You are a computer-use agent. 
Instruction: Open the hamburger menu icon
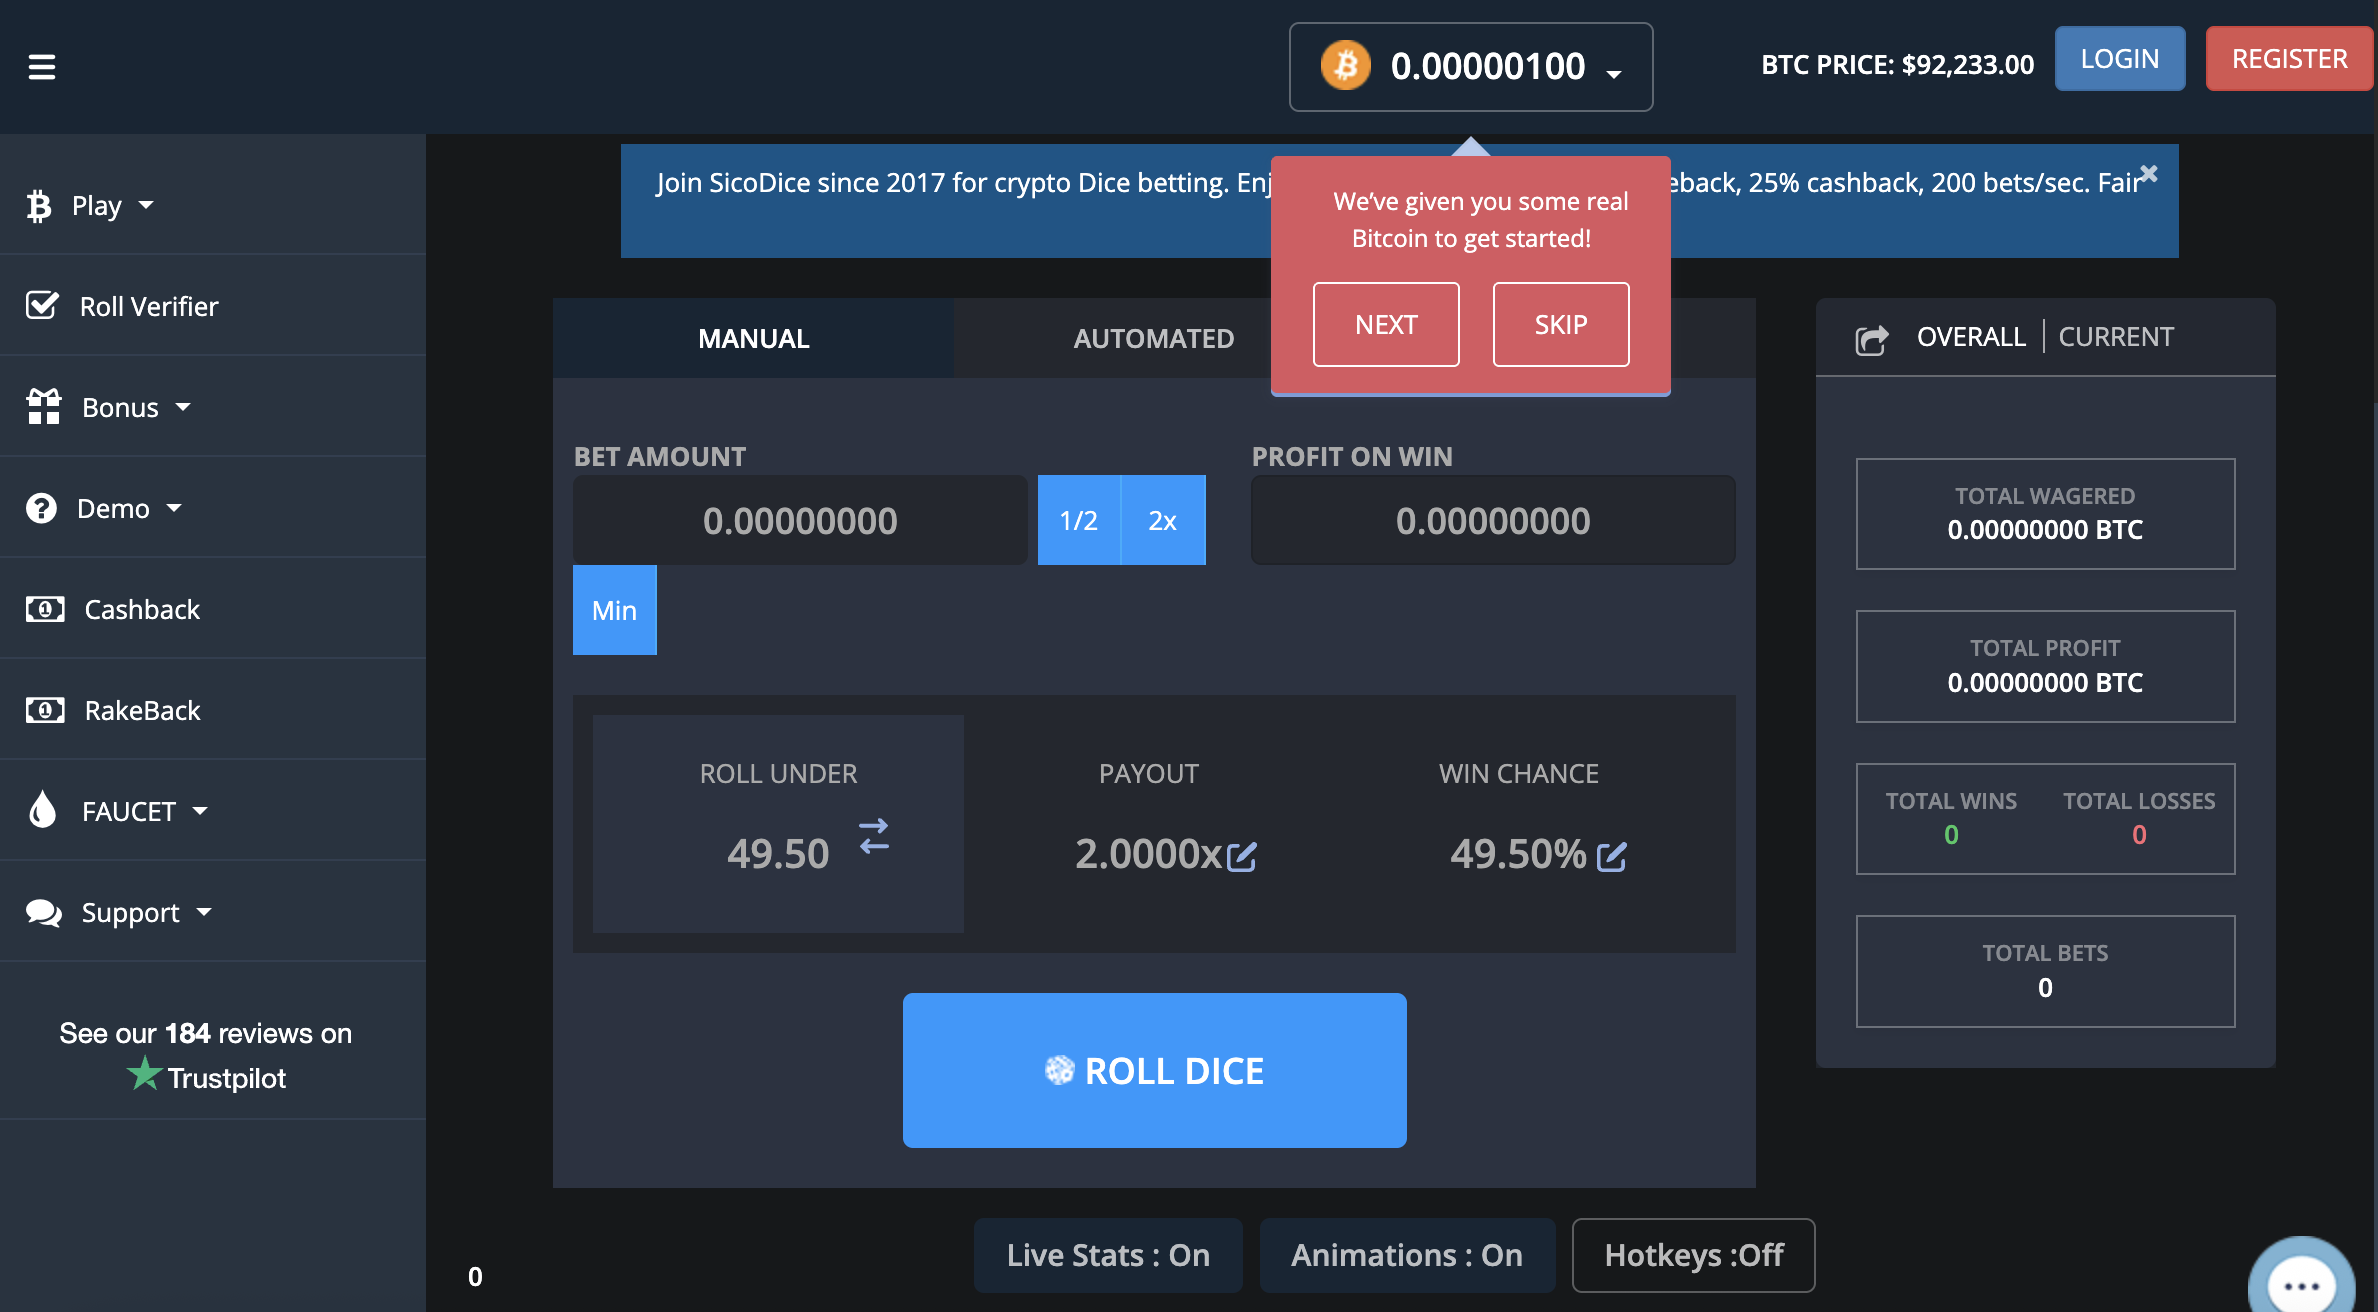41,67
